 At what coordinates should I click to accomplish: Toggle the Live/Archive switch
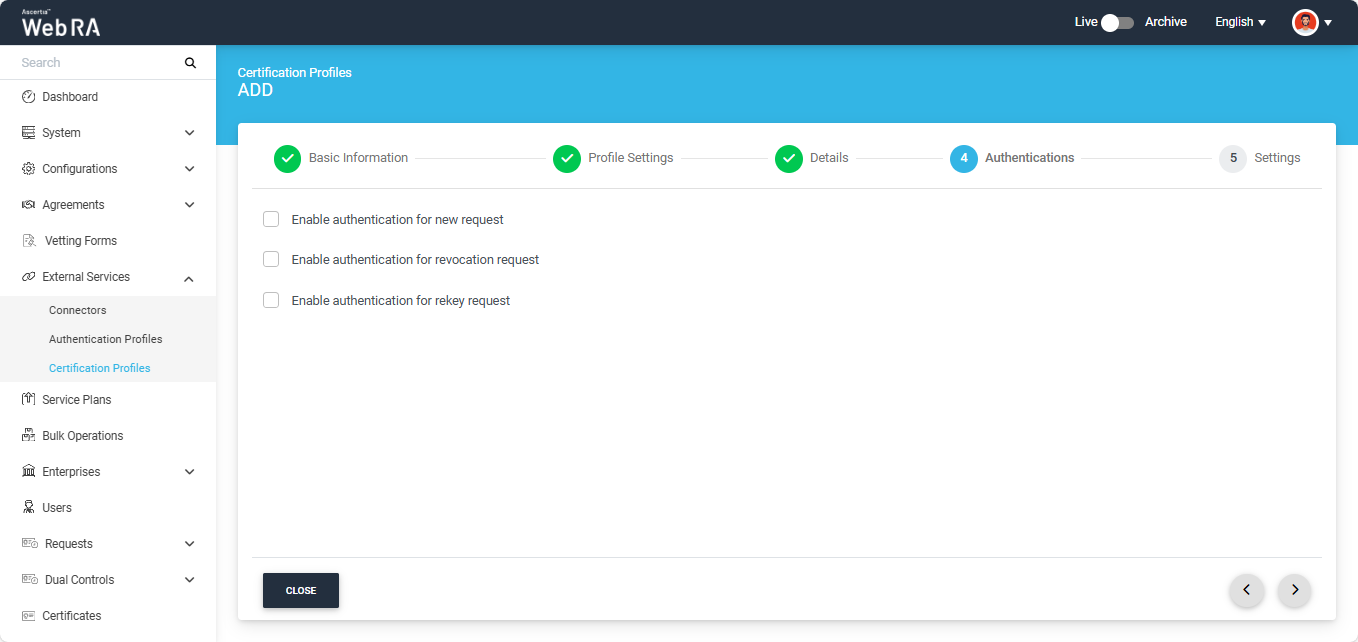click(1117, 22)
